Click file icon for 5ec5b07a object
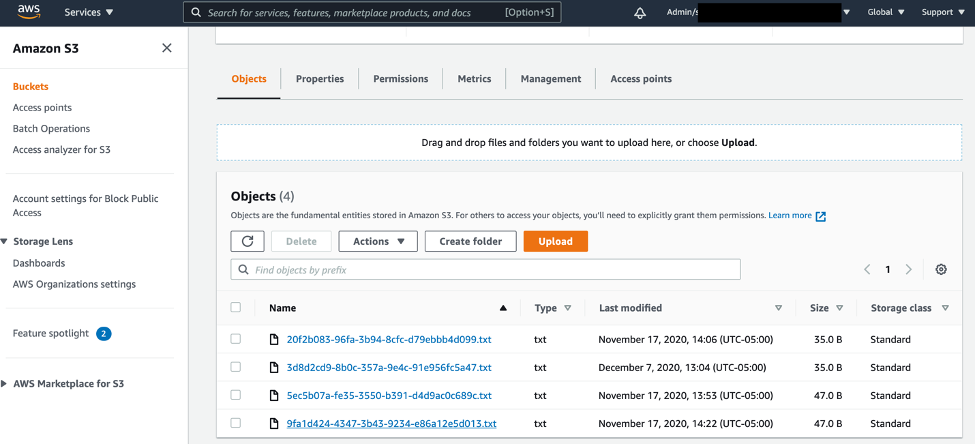 (274, 396)
